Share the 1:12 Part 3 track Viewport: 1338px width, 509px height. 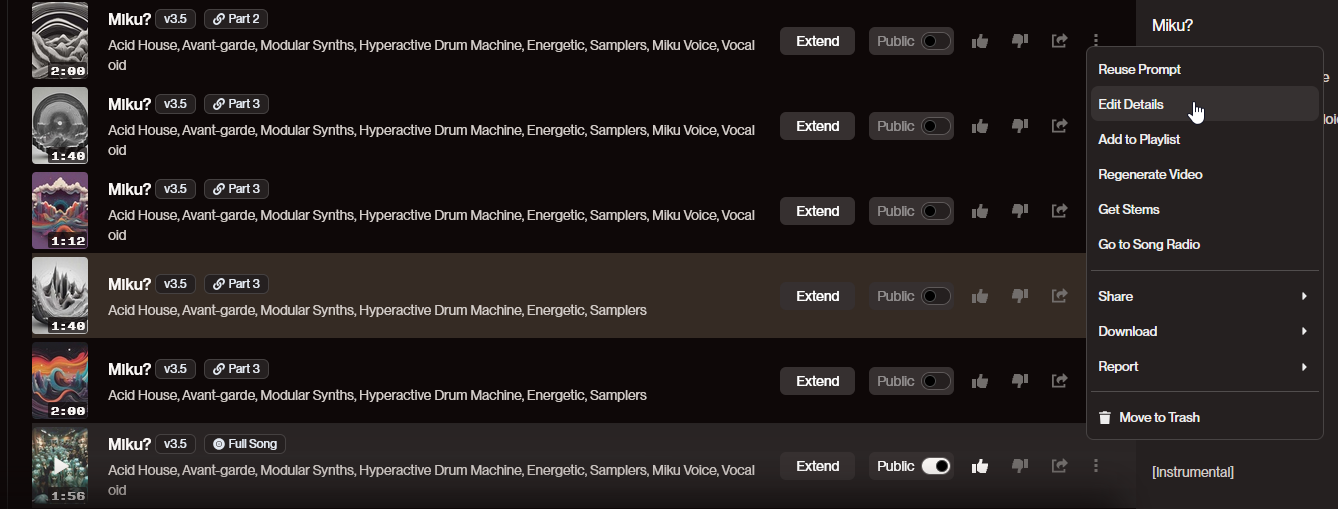pos(1060,211)
